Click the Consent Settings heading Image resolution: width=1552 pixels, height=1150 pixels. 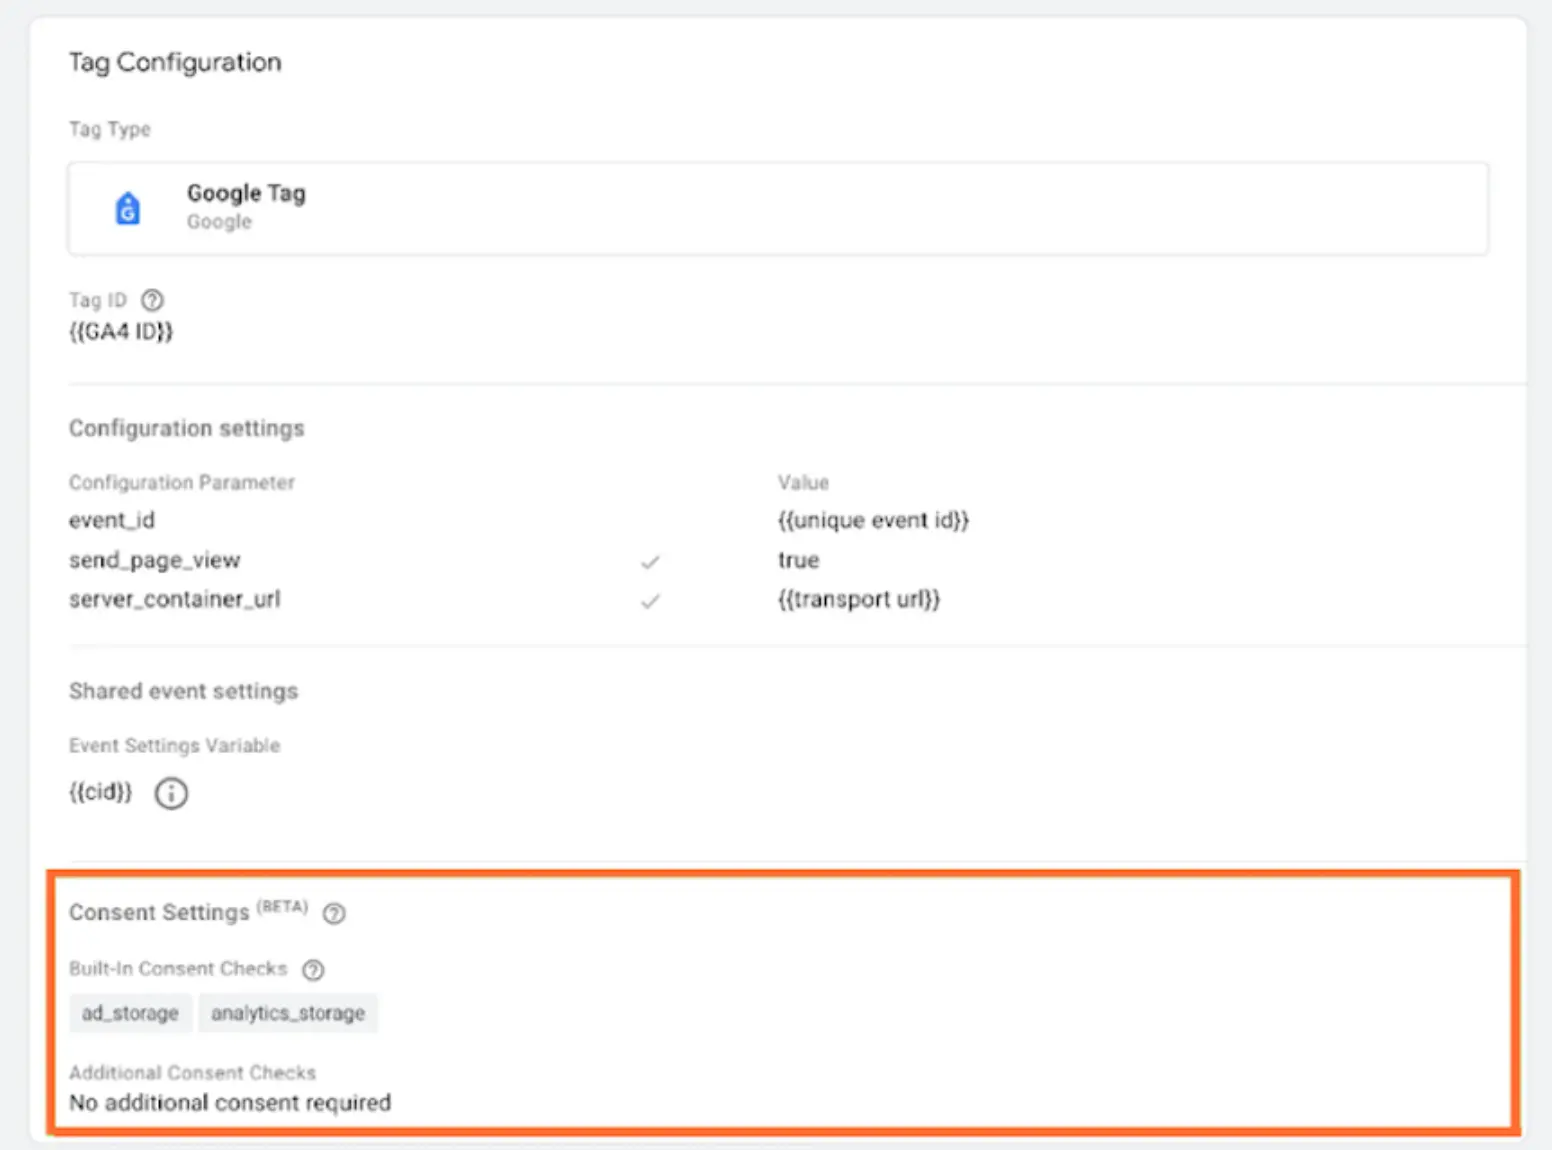pyautogui.click(x=159, y=912)
